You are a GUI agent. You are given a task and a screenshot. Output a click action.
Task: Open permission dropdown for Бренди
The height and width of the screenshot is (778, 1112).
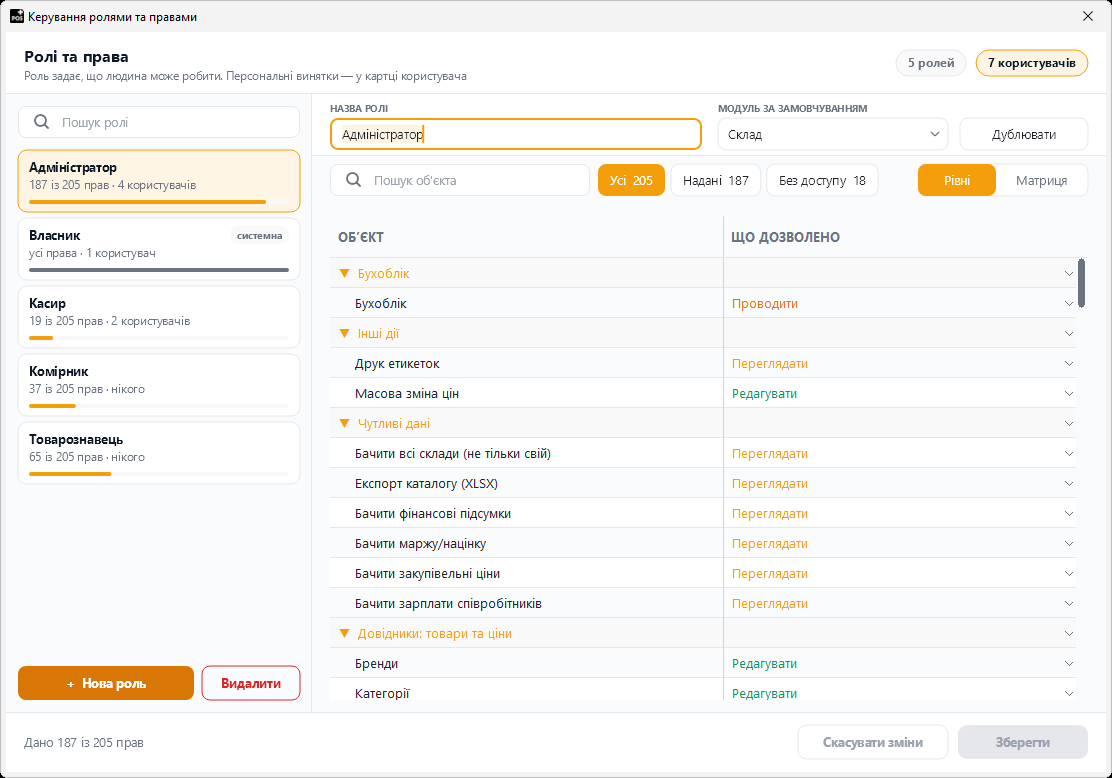(x=1069, y=664)
